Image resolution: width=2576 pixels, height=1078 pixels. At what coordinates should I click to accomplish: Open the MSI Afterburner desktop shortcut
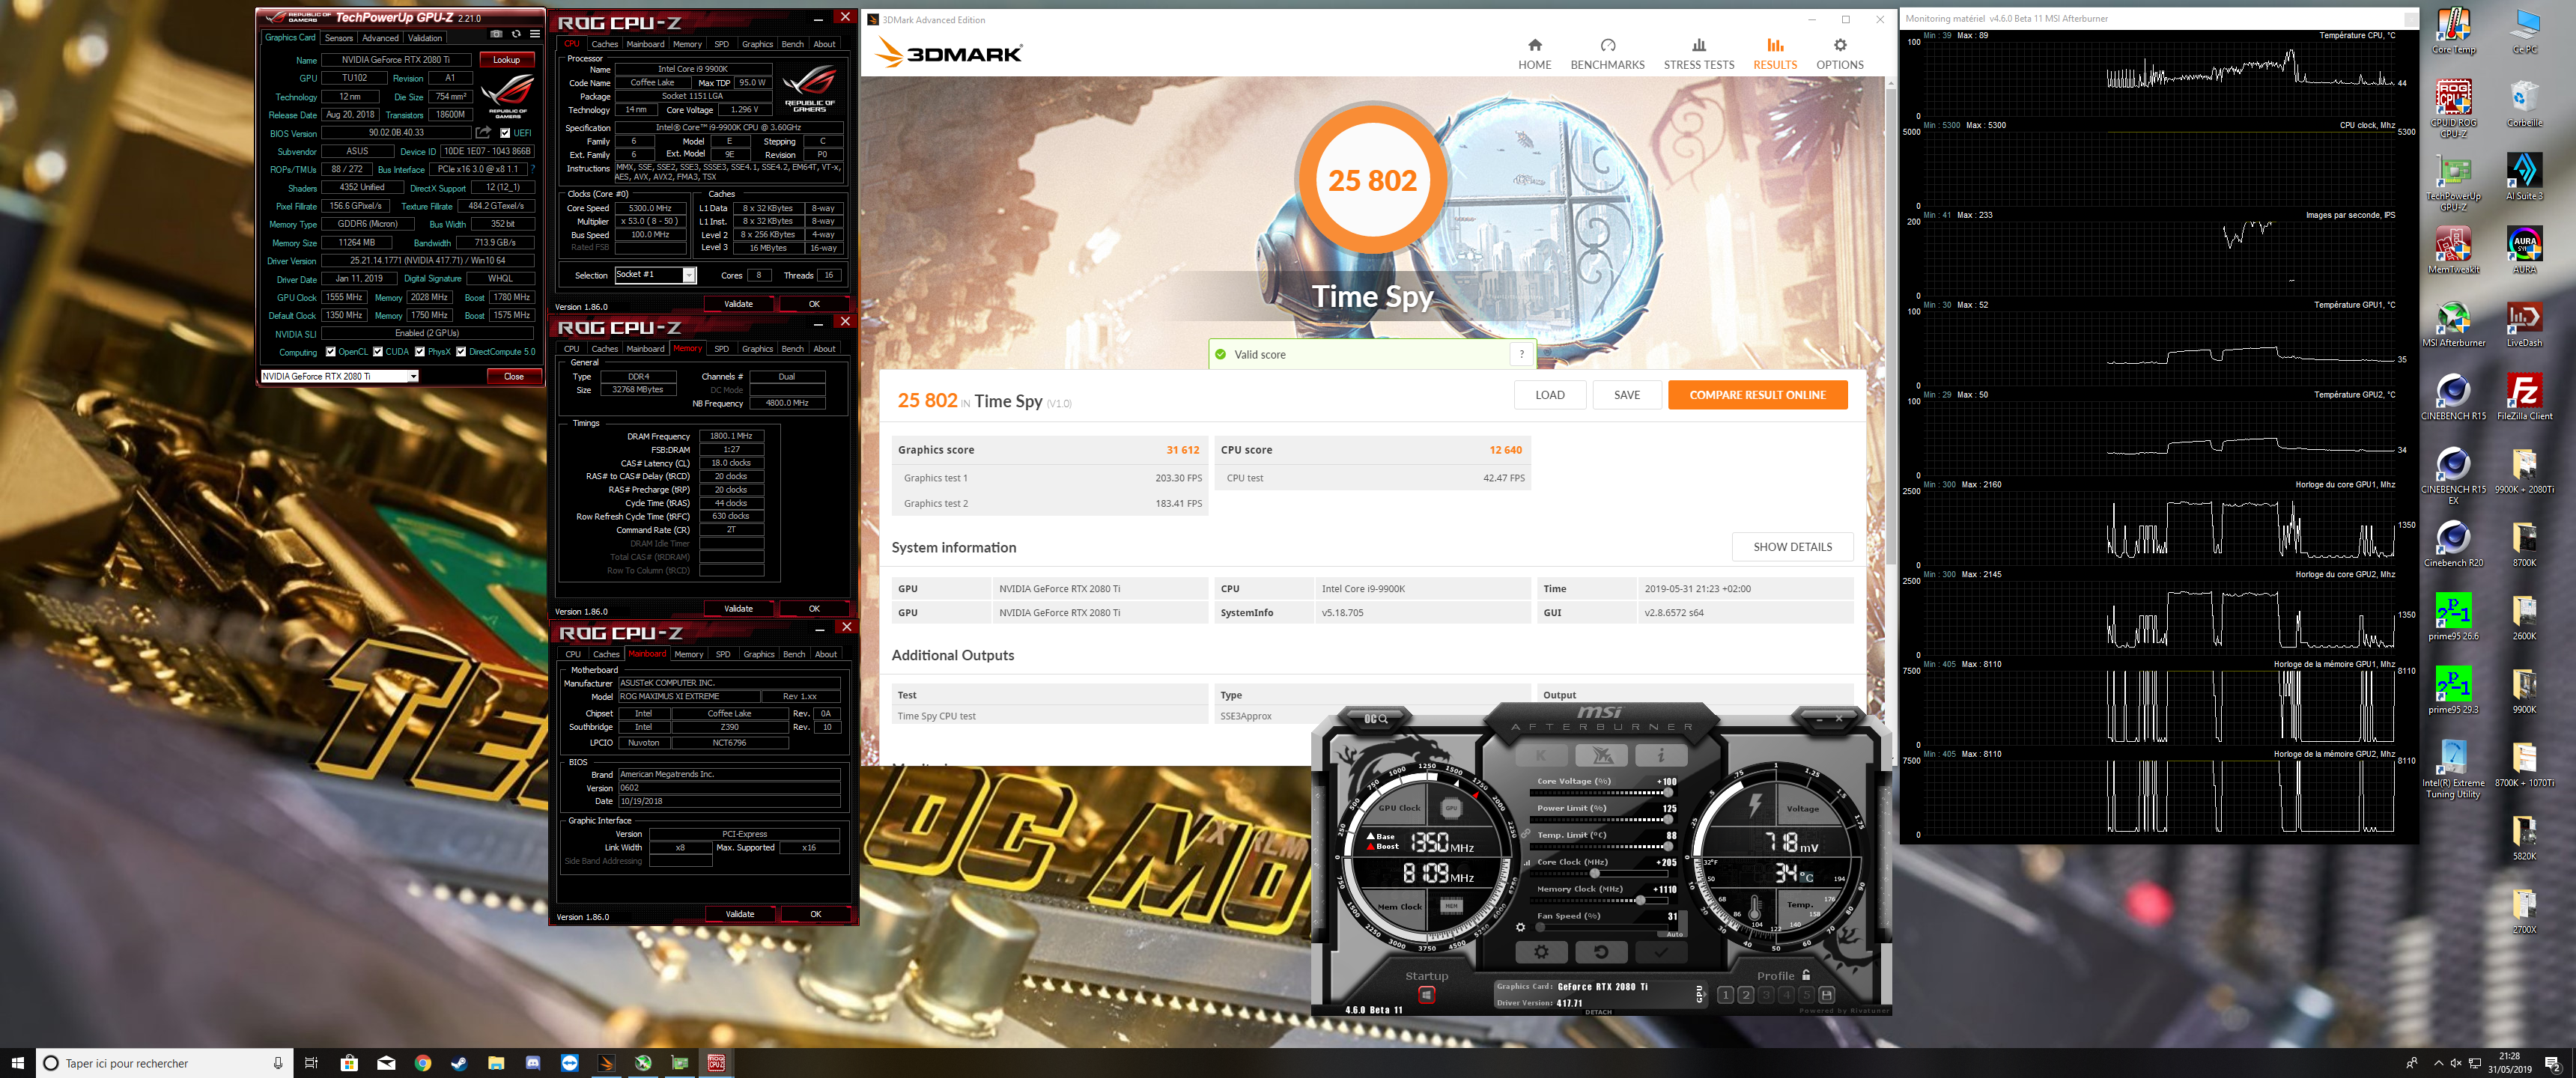point(2453,325)
